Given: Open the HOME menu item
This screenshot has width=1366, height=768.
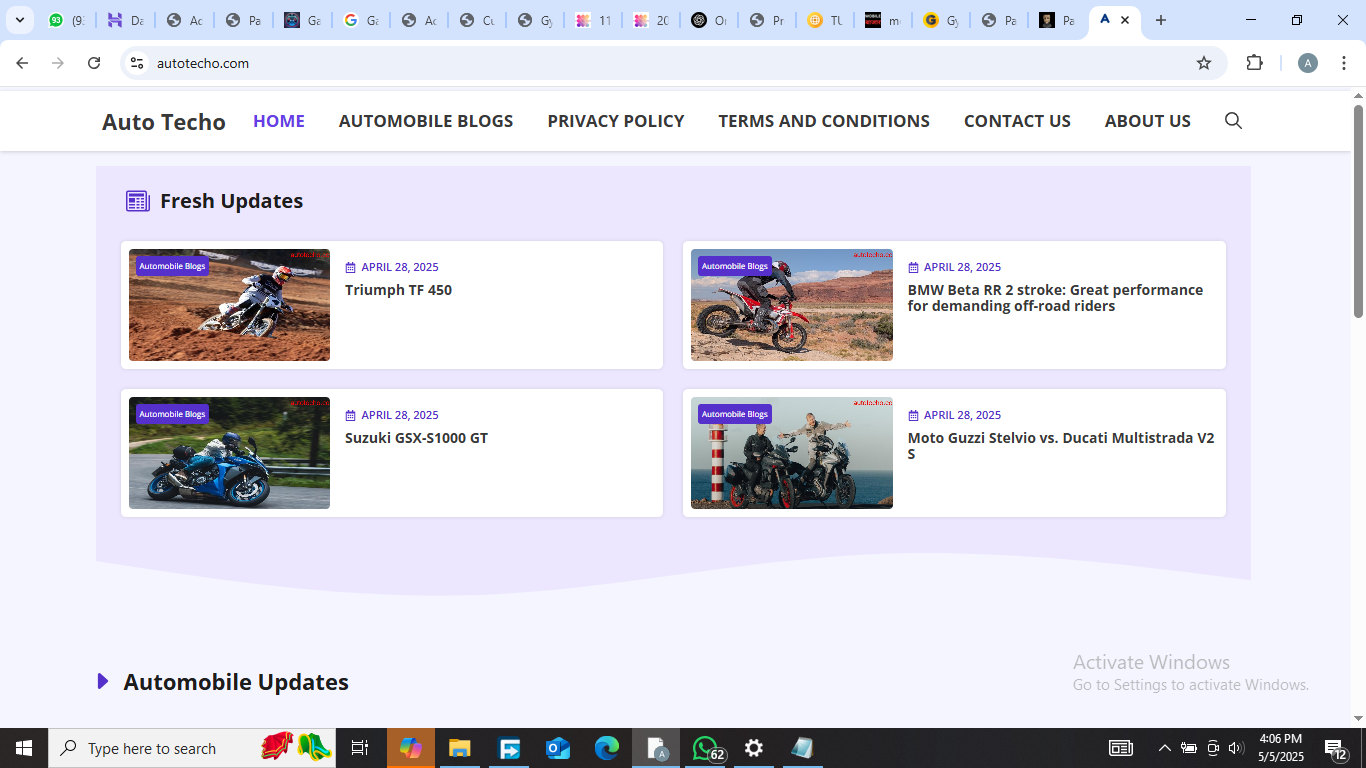Looking at the screenshot, I should pos(279,121).
